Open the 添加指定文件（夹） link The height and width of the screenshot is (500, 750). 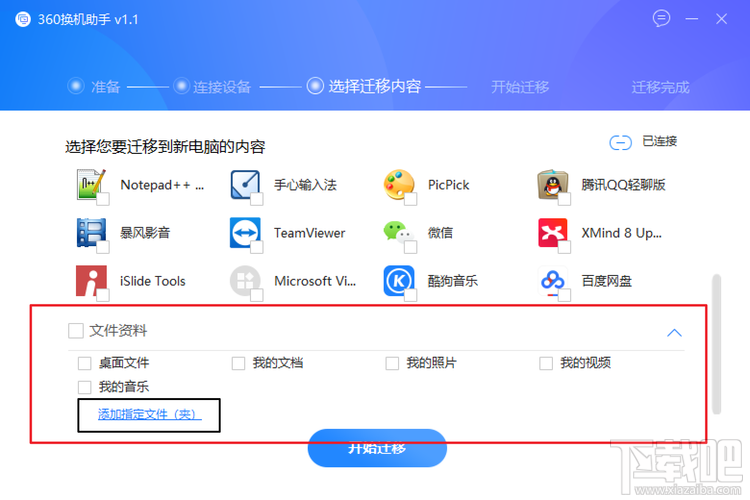click(x=150, y=414)
